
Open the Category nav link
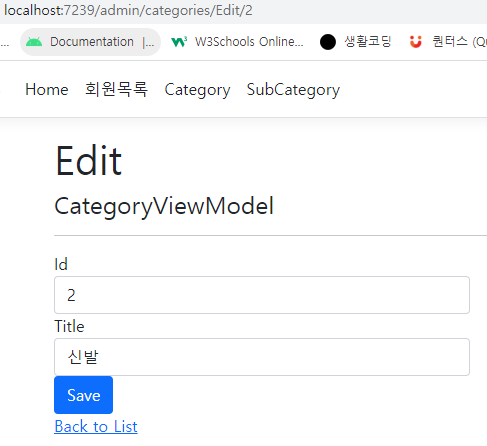197,90
